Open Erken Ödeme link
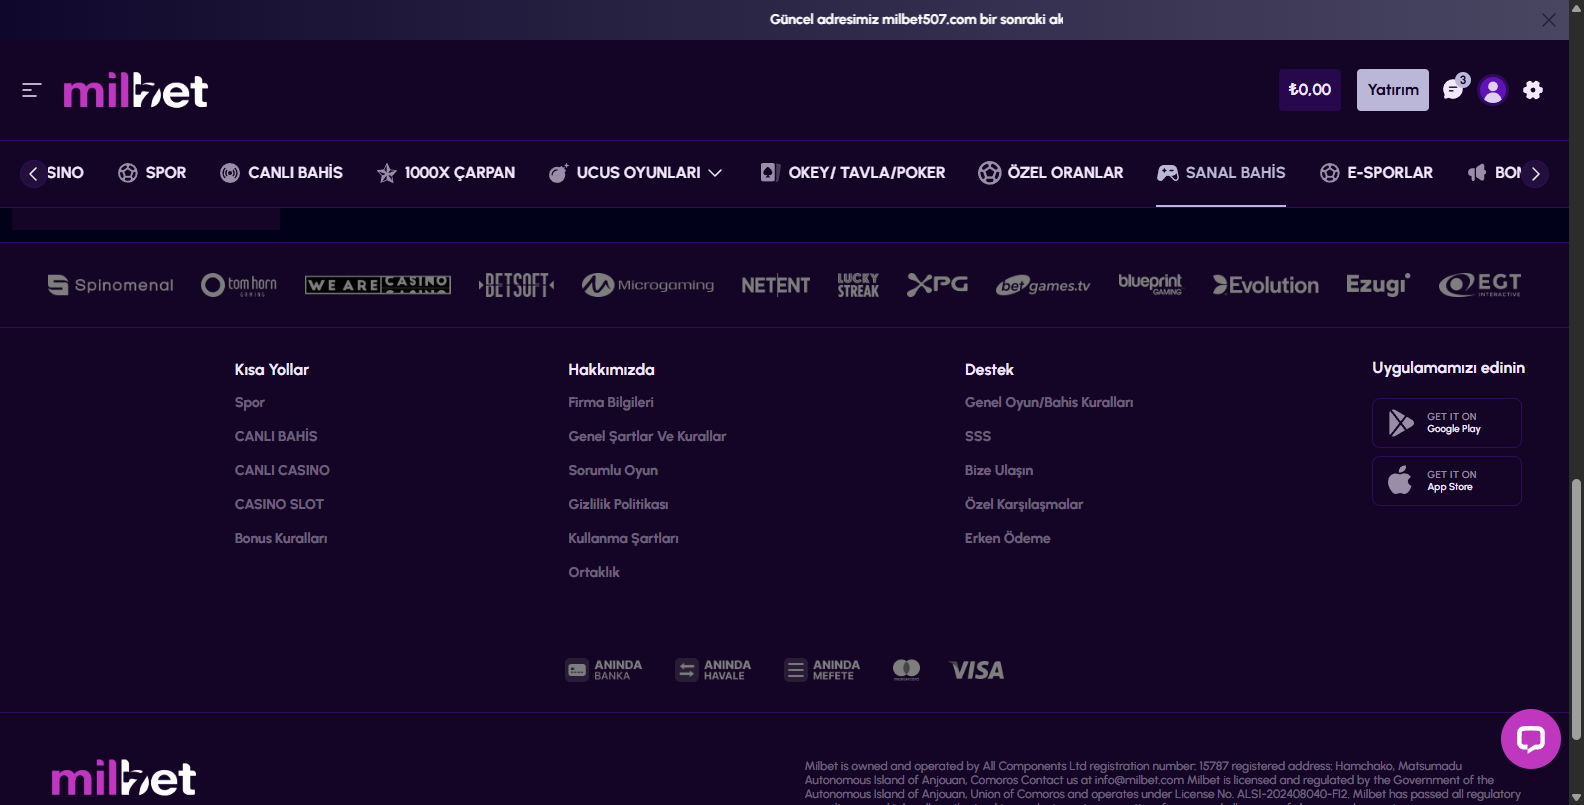Viewport: 1584px width, 805px height. coord(1008,539)
